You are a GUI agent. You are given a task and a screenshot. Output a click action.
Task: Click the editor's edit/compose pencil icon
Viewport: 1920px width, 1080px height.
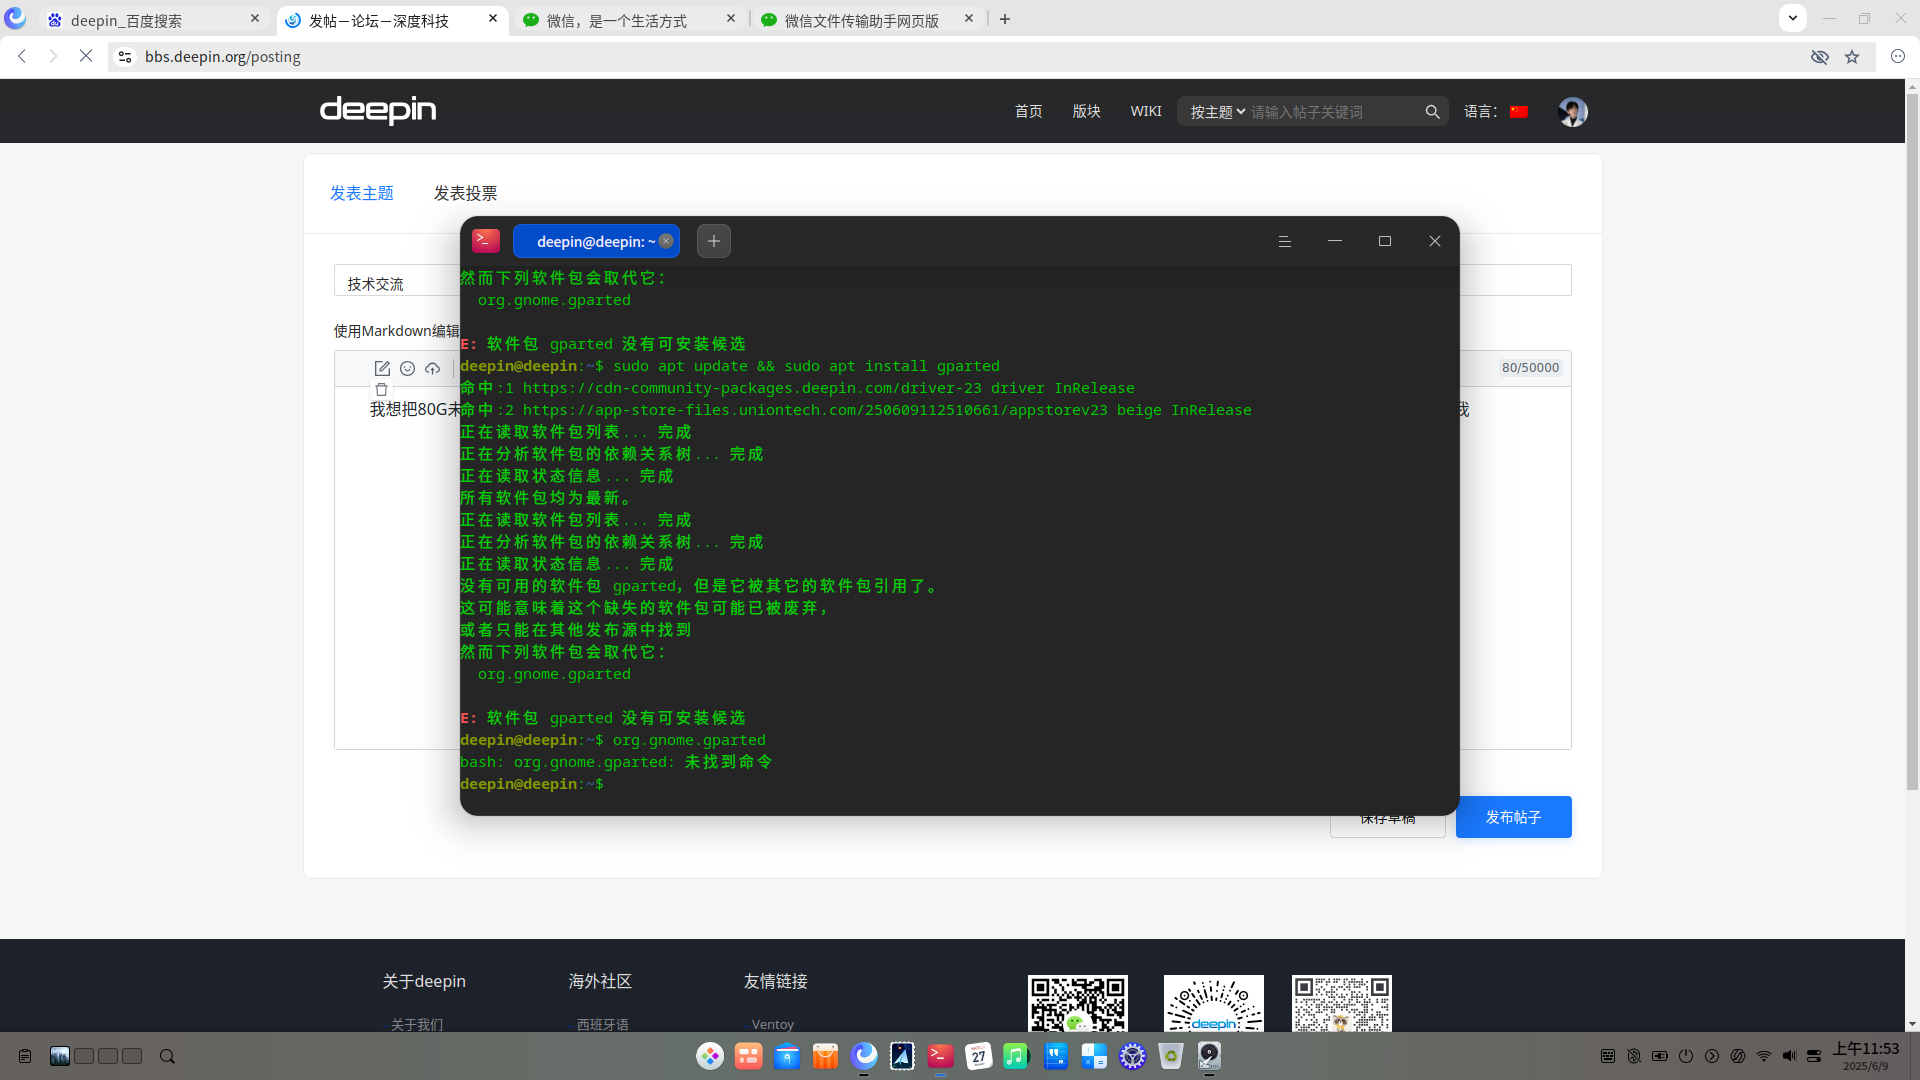(x=382, y=369)
